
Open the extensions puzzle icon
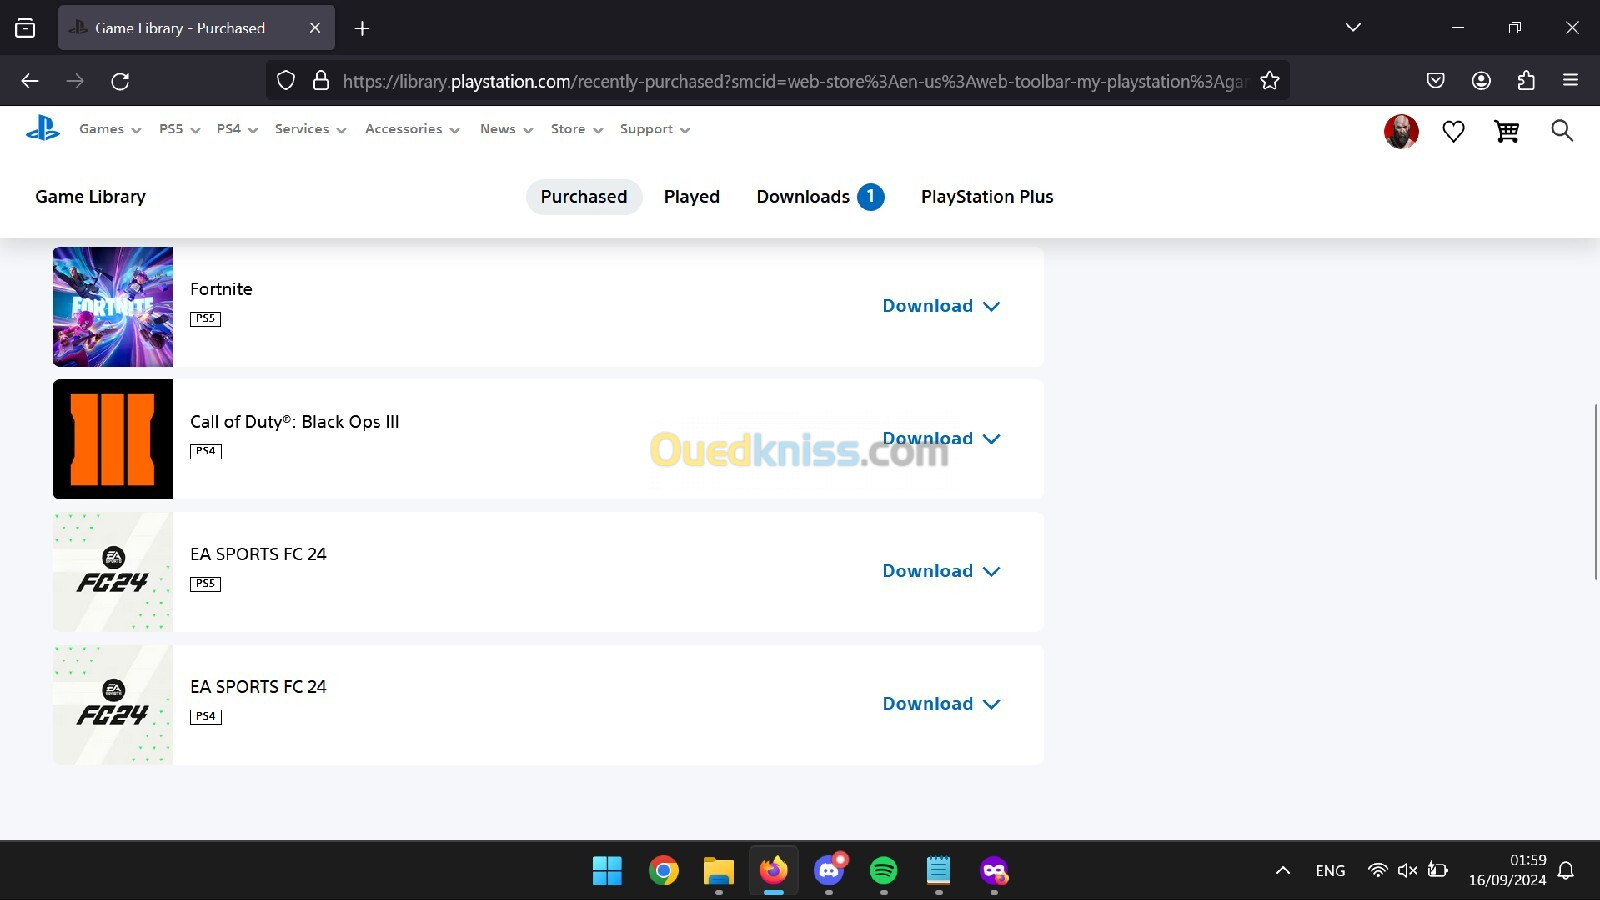1526,81
